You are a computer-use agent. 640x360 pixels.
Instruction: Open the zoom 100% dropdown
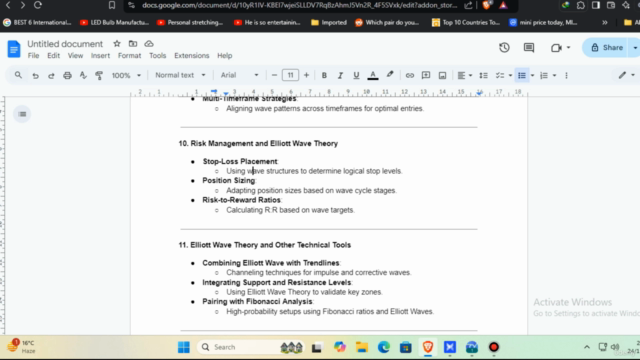(x=126, y=76)
